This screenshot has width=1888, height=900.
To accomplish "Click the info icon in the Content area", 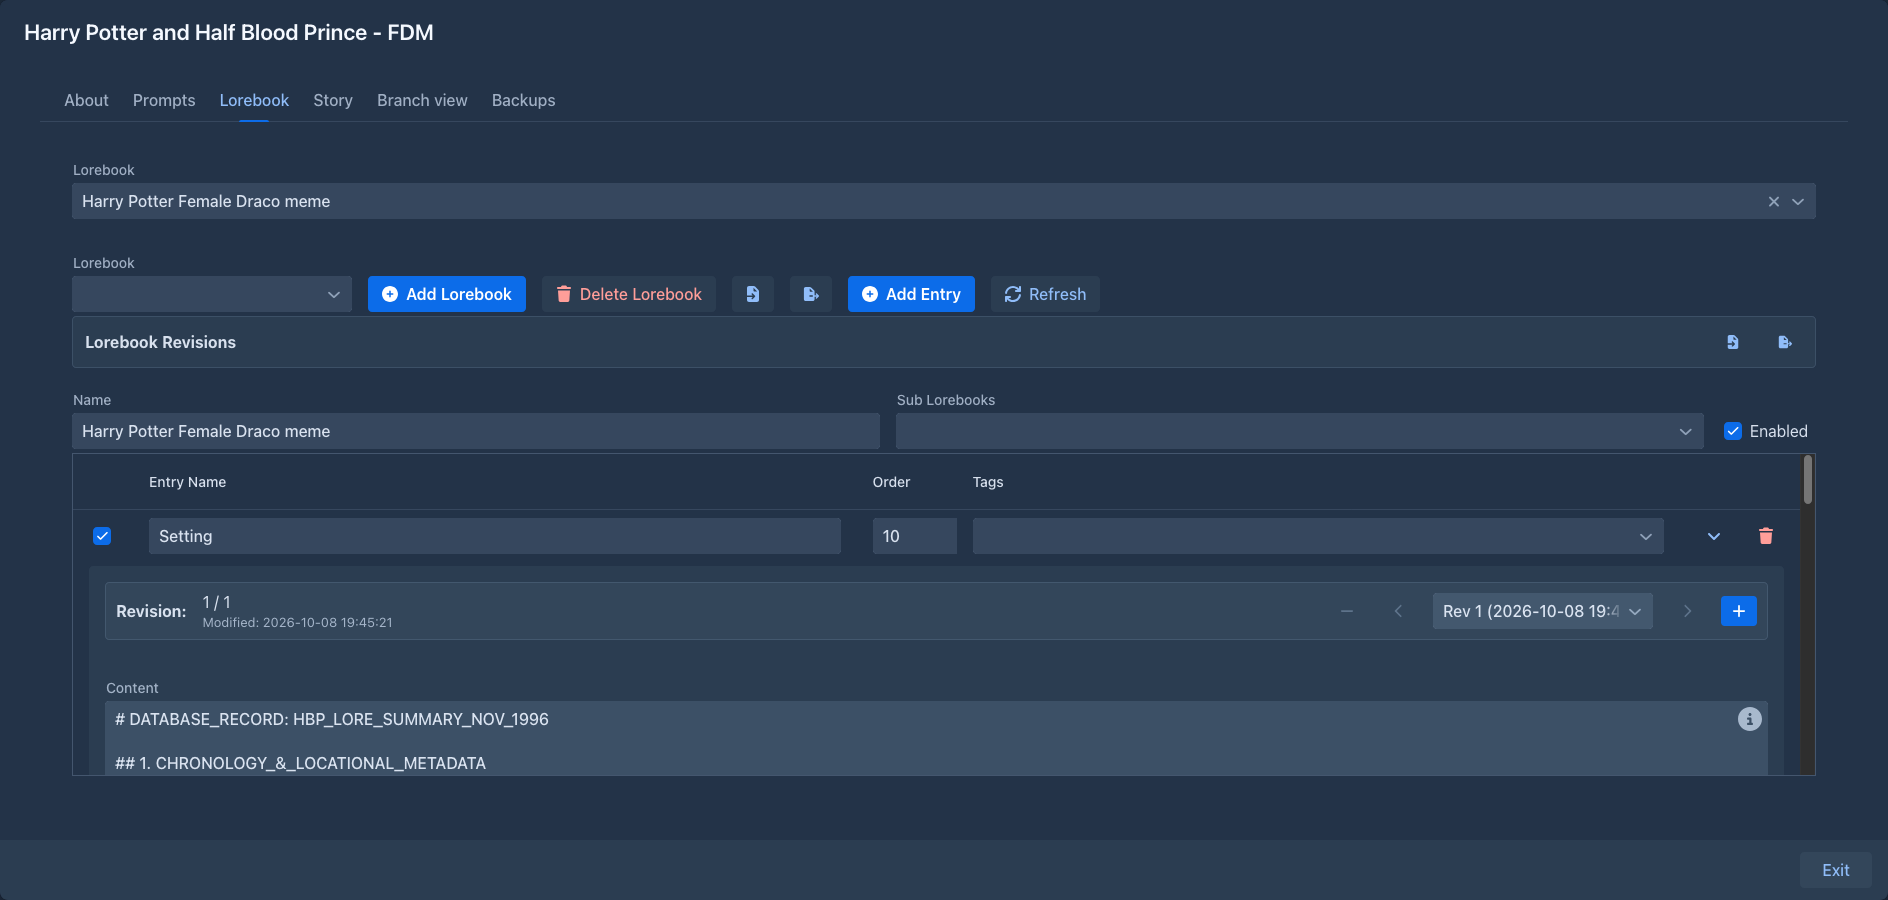I will pos(1749,719).
